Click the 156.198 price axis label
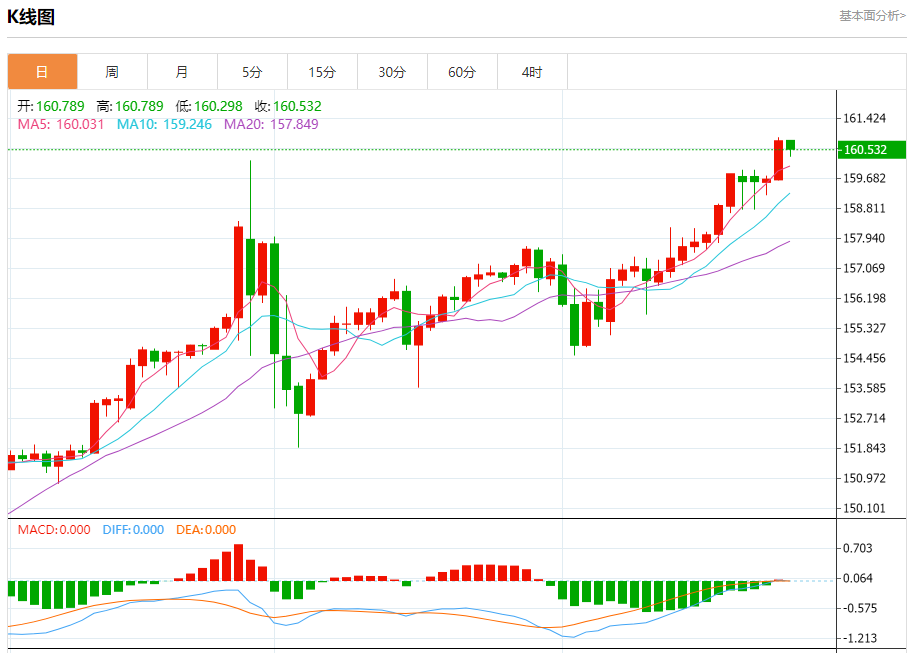Image resolution: width=916 pixels, height=653 pixels. [864, 298]
